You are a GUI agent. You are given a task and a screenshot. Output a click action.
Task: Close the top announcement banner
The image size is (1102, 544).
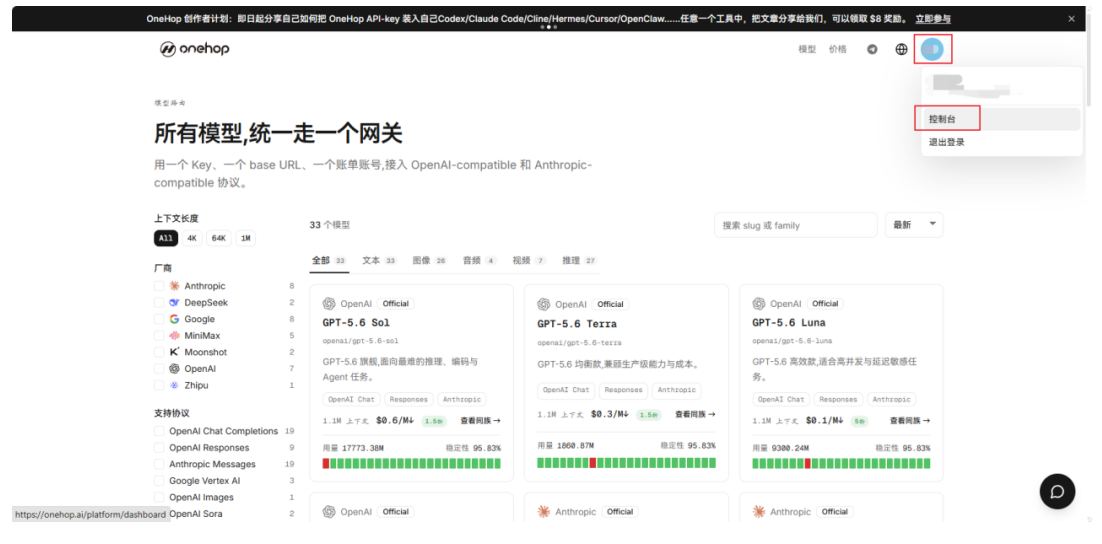[1071, 19]
